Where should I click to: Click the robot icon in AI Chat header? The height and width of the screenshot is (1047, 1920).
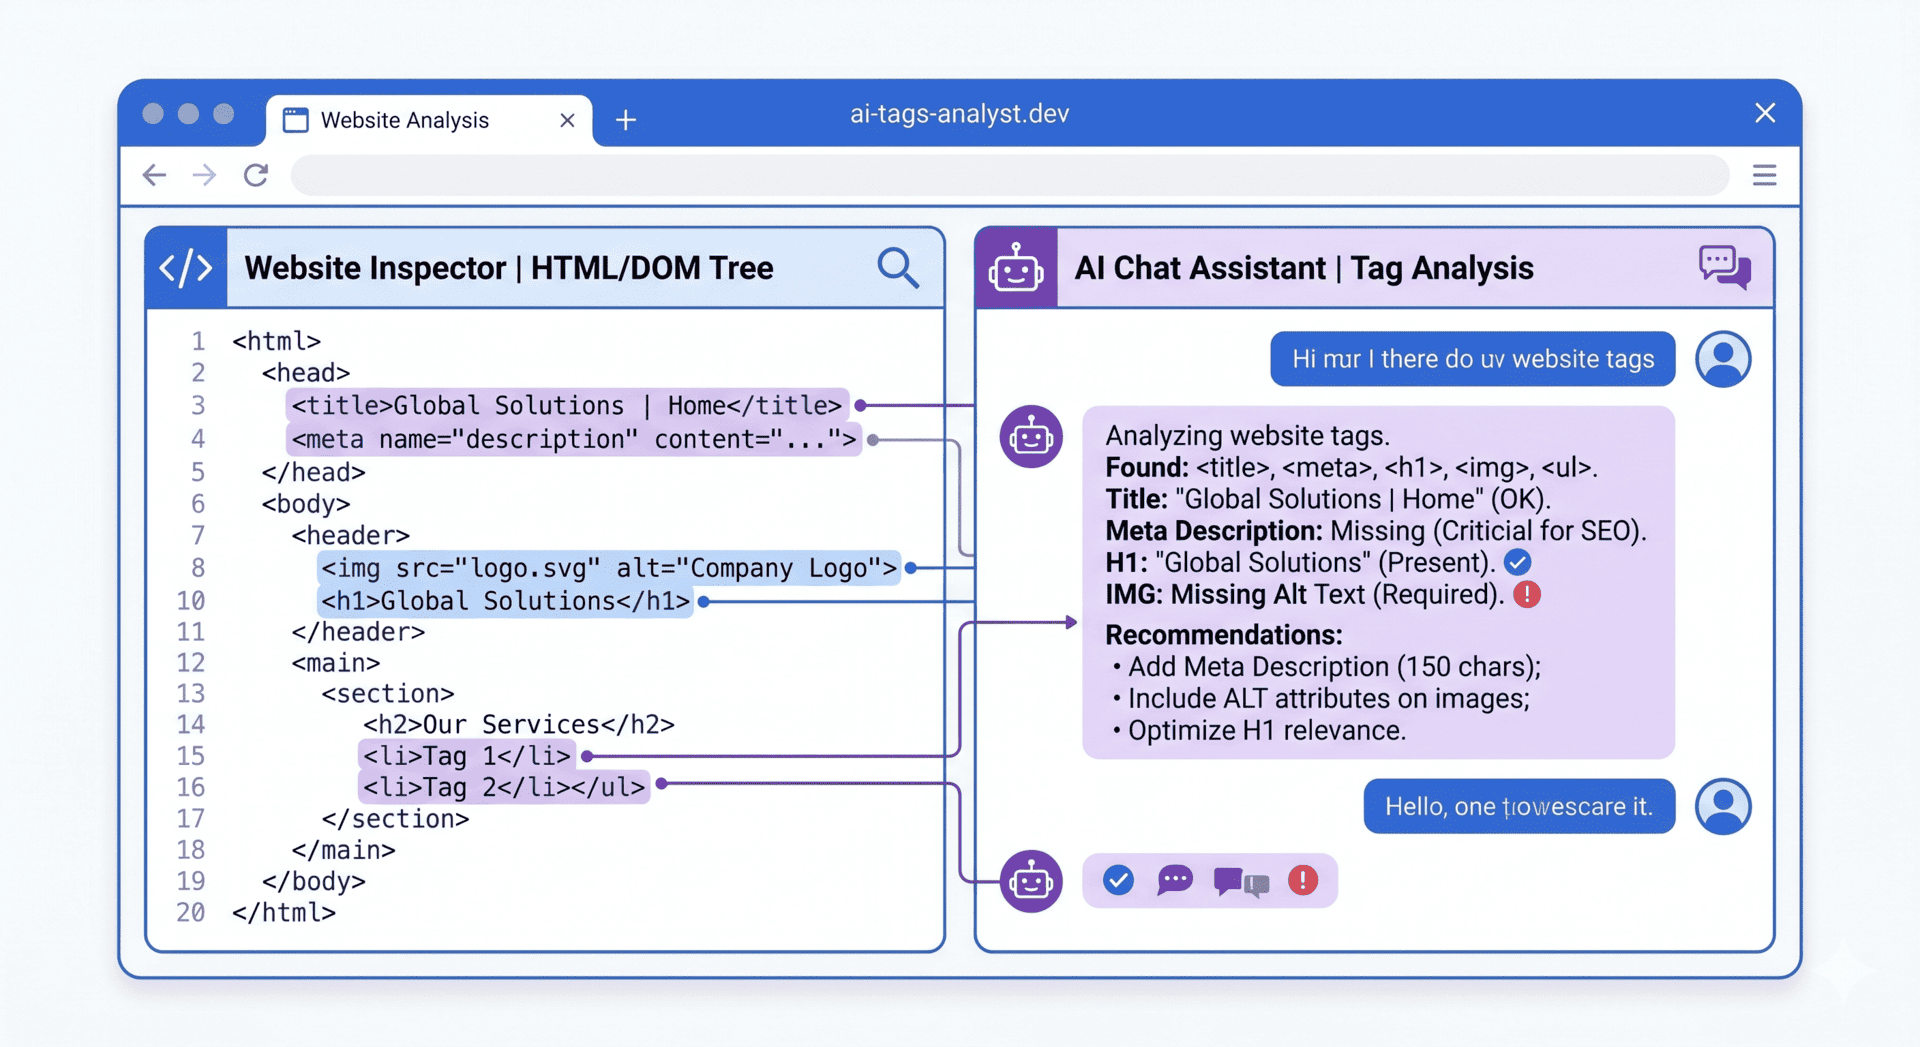(x=1016, y=268)
